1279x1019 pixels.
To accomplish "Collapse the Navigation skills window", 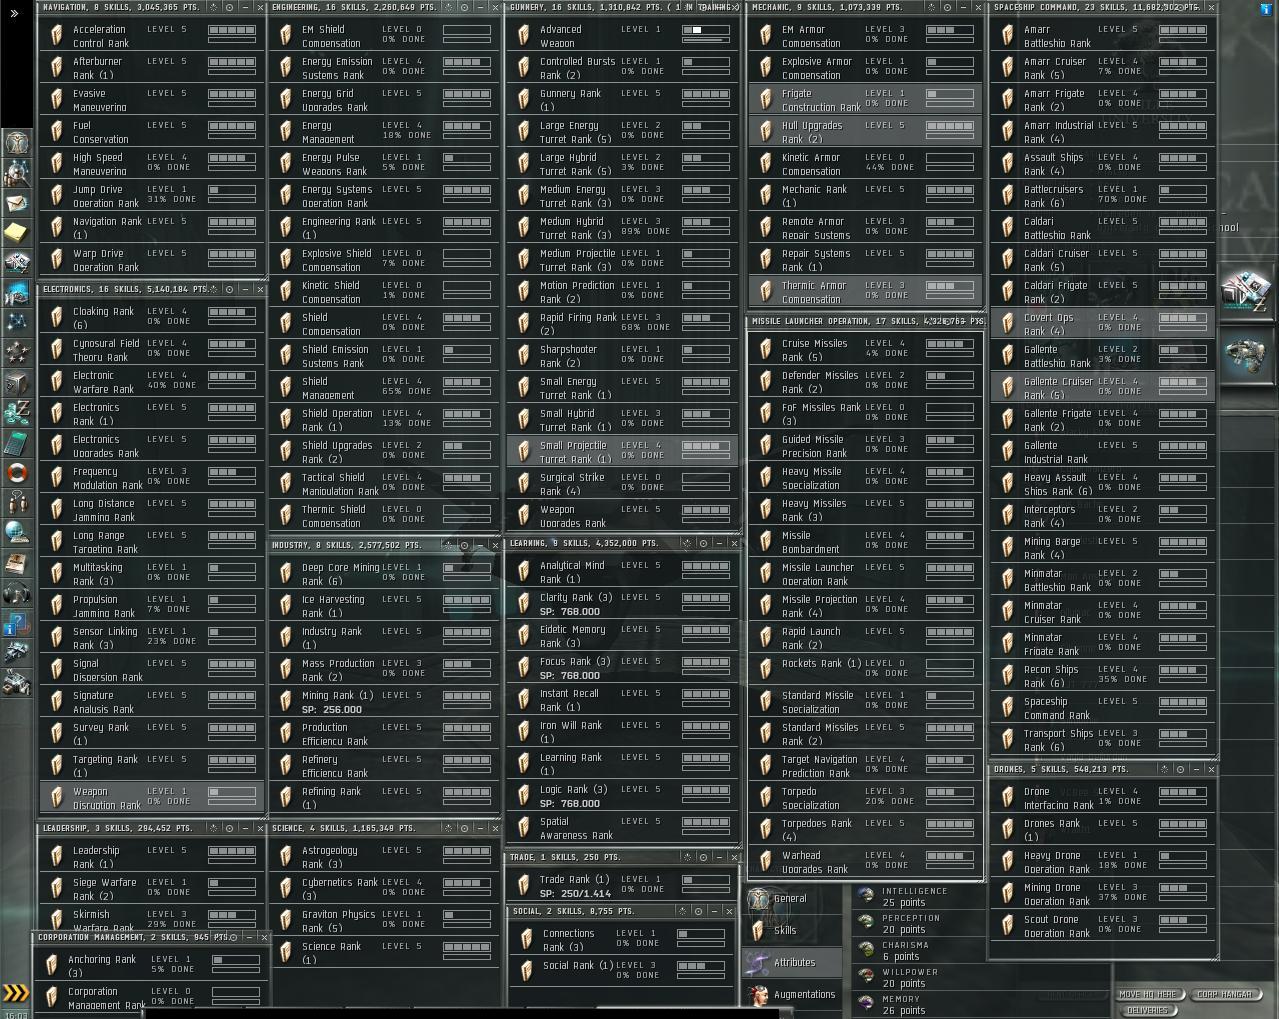I will [x=245, y=7].
